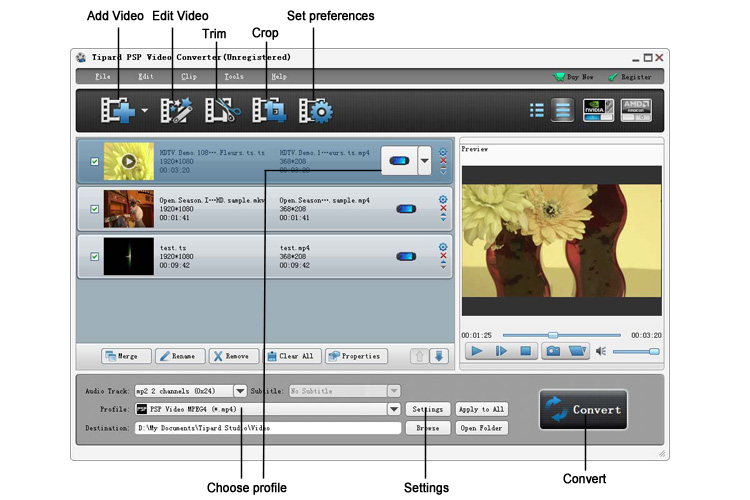This screenshot has height=500, width=750.
Task: Remove Open Season row with red X
Action: coord(443,208)
